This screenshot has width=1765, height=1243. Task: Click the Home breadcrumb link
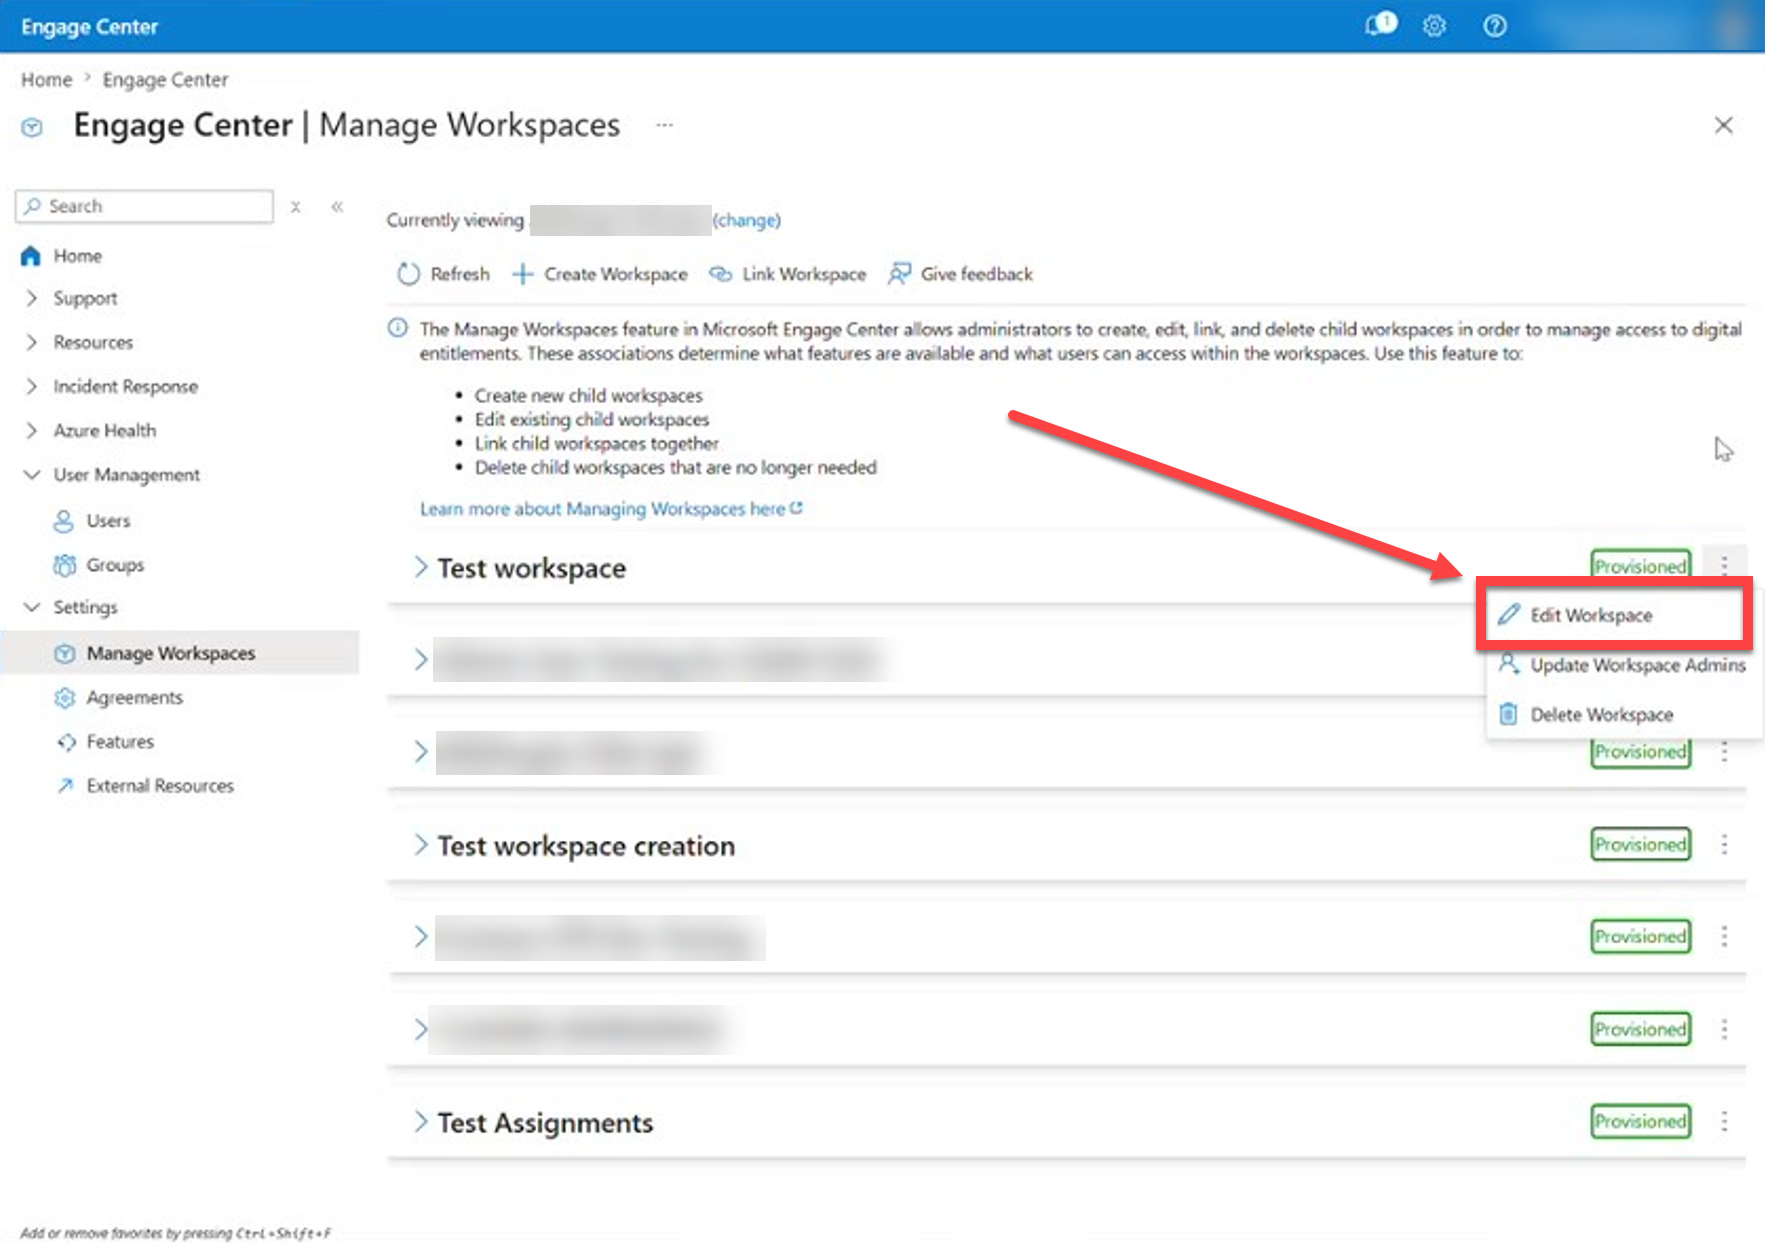click(x=47, y=80)
